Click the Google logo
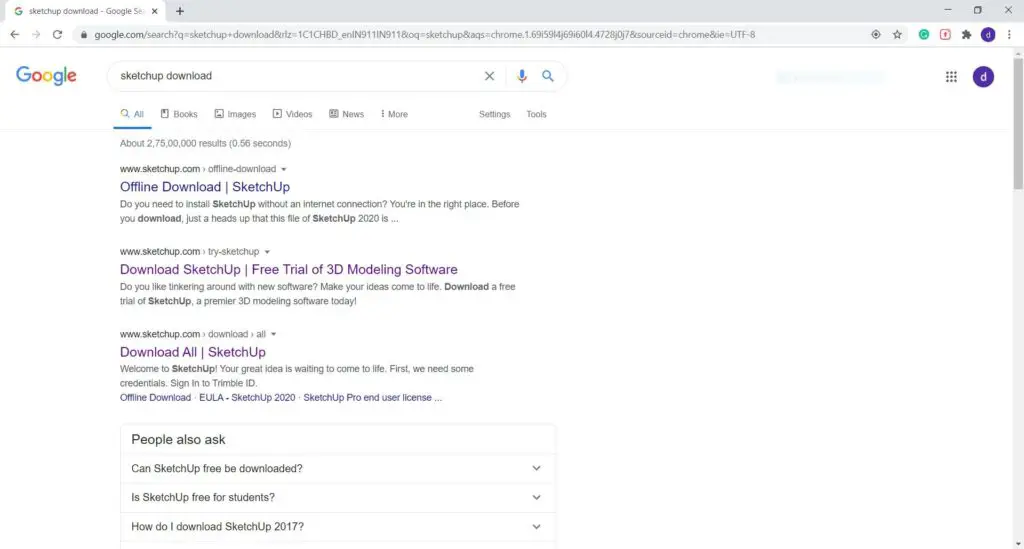Image resolution: width=1024 pixels, height=549 pixels. (46, 76)
